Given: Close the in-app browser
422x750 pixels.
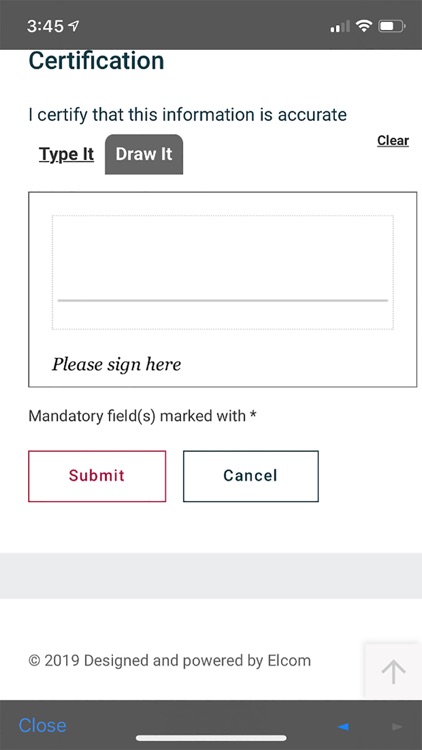Looking at the screenshot, I should 42,725.
